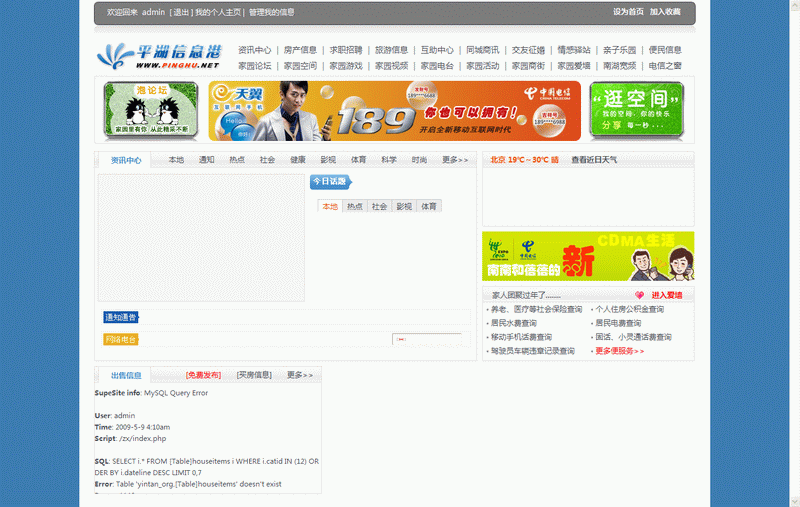
Task: Select 体育 sub-tab under 今日话题
Action: 429,206
